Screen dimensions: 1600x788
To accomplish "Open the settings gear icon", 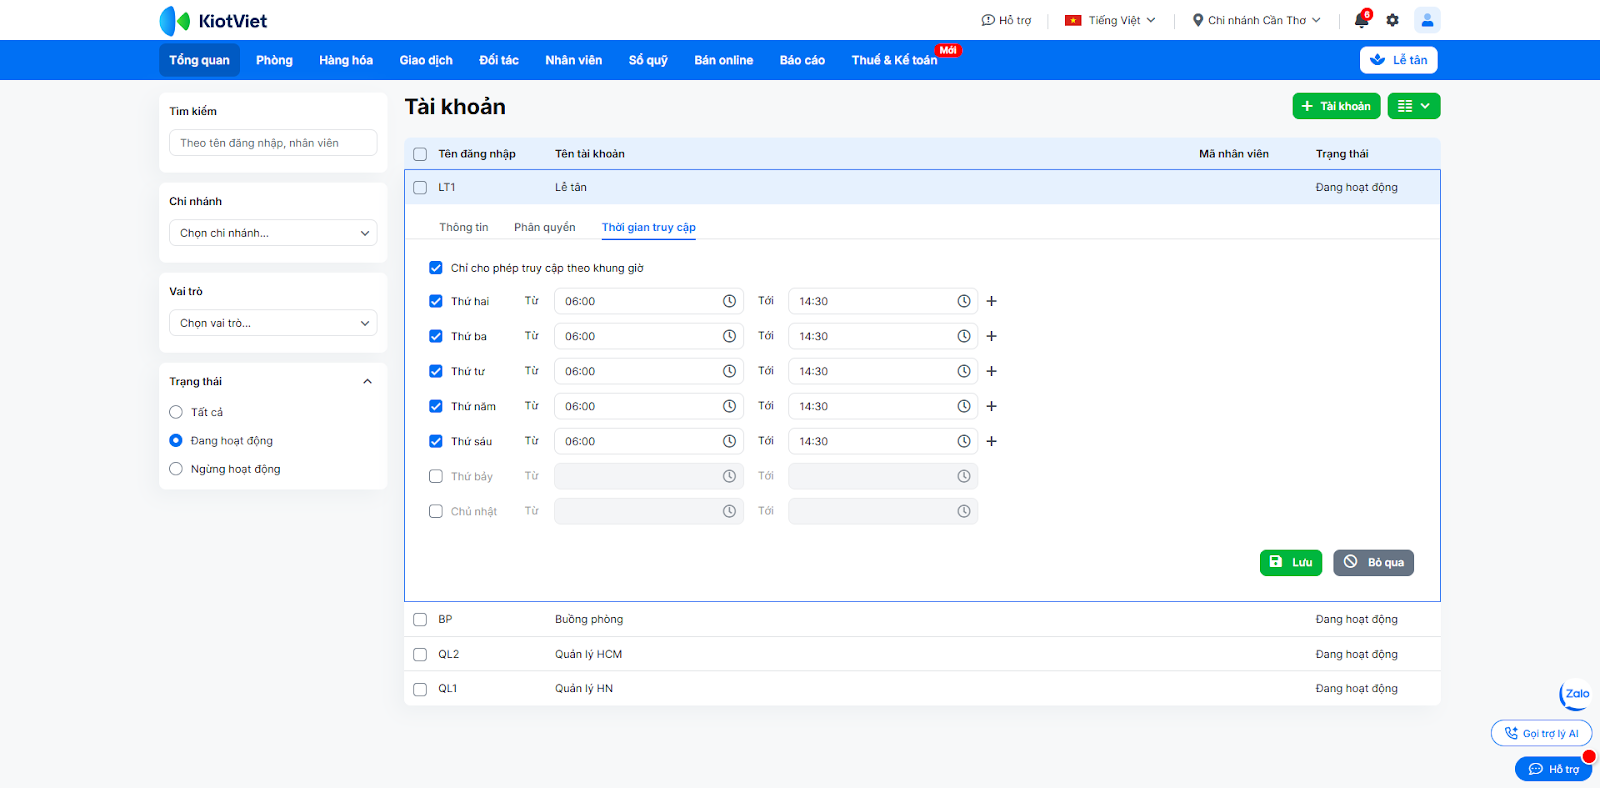I will (x=1392, y=20).
